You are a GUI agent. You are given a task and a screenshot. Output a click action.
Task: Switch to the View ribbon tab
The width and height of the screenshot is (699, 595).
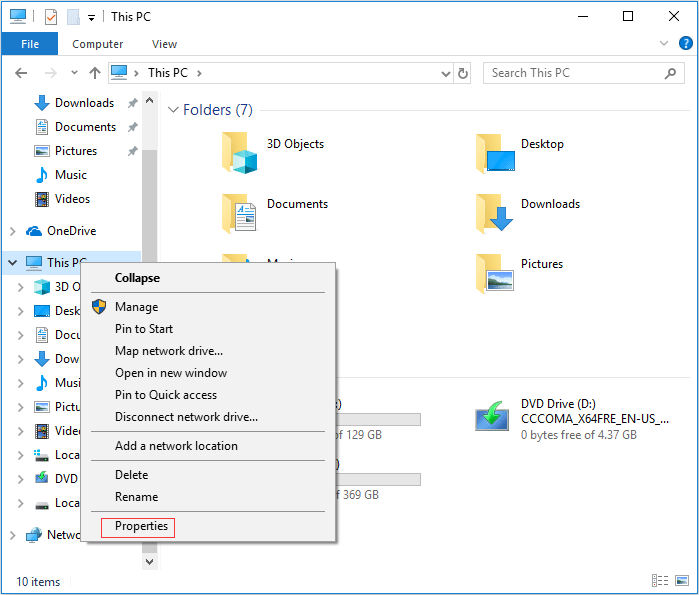[x=164, y=44]
